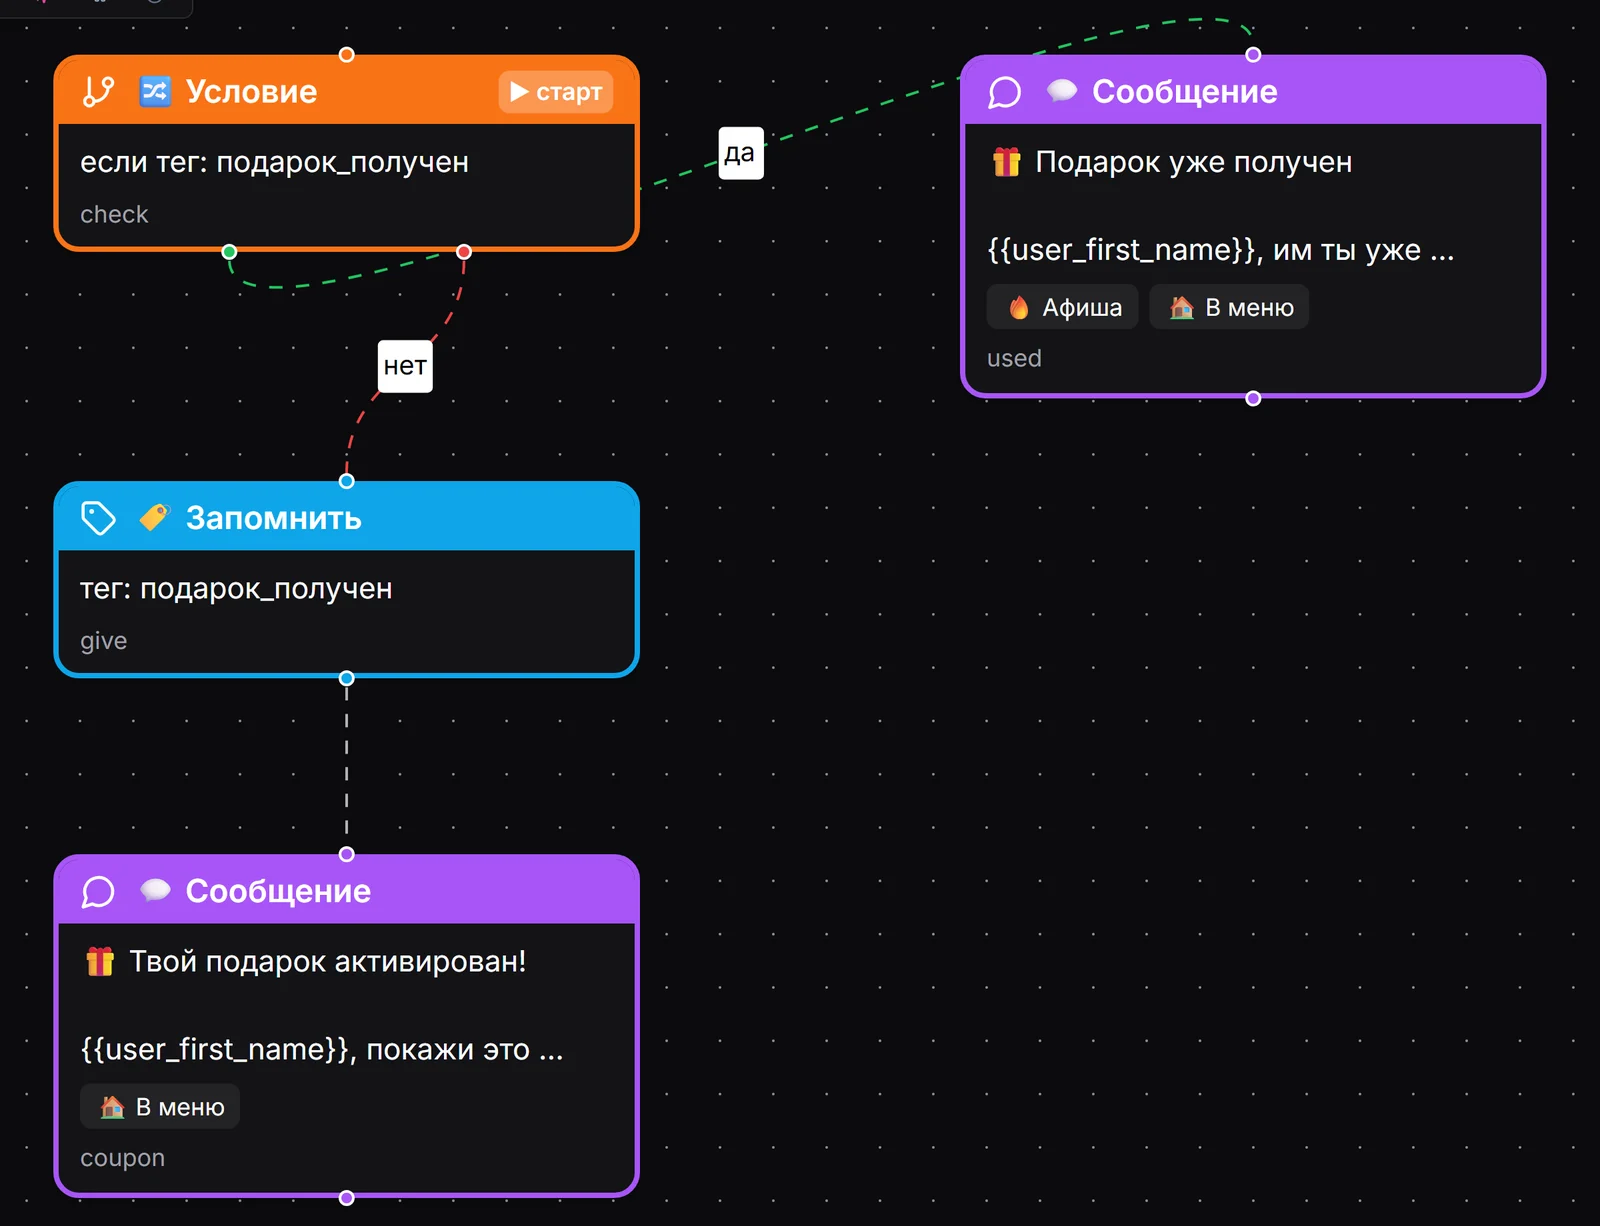Click the top input connector of the coupon message node

[x=347, y=854]
